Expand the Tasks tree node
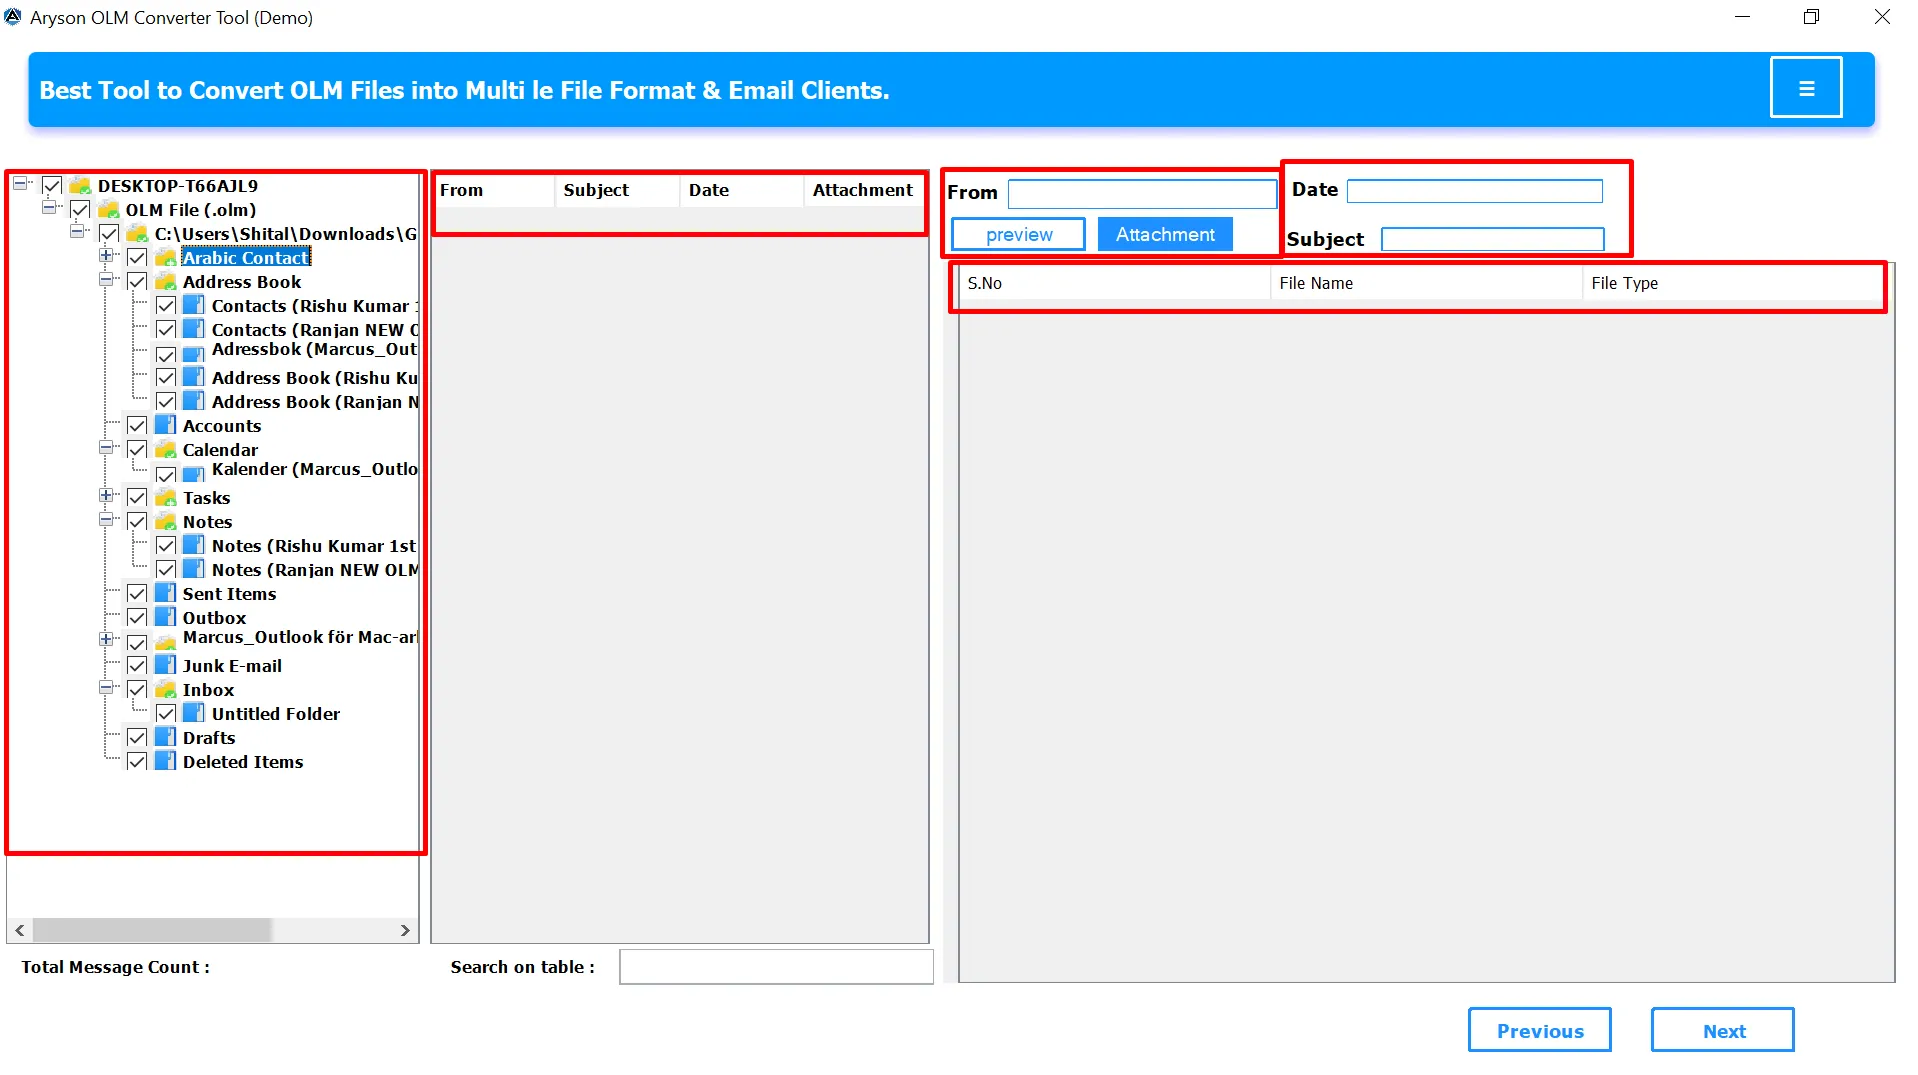This screenshot has width=1918, height=1075. pos(106,496)
